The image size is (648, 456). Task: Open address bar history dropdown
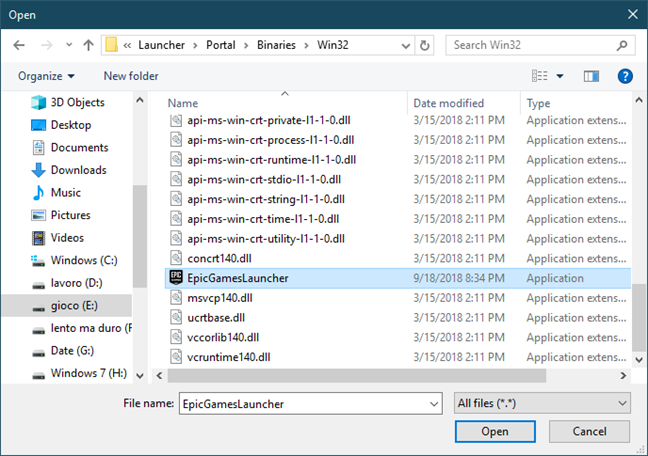(x=406, y=45)
